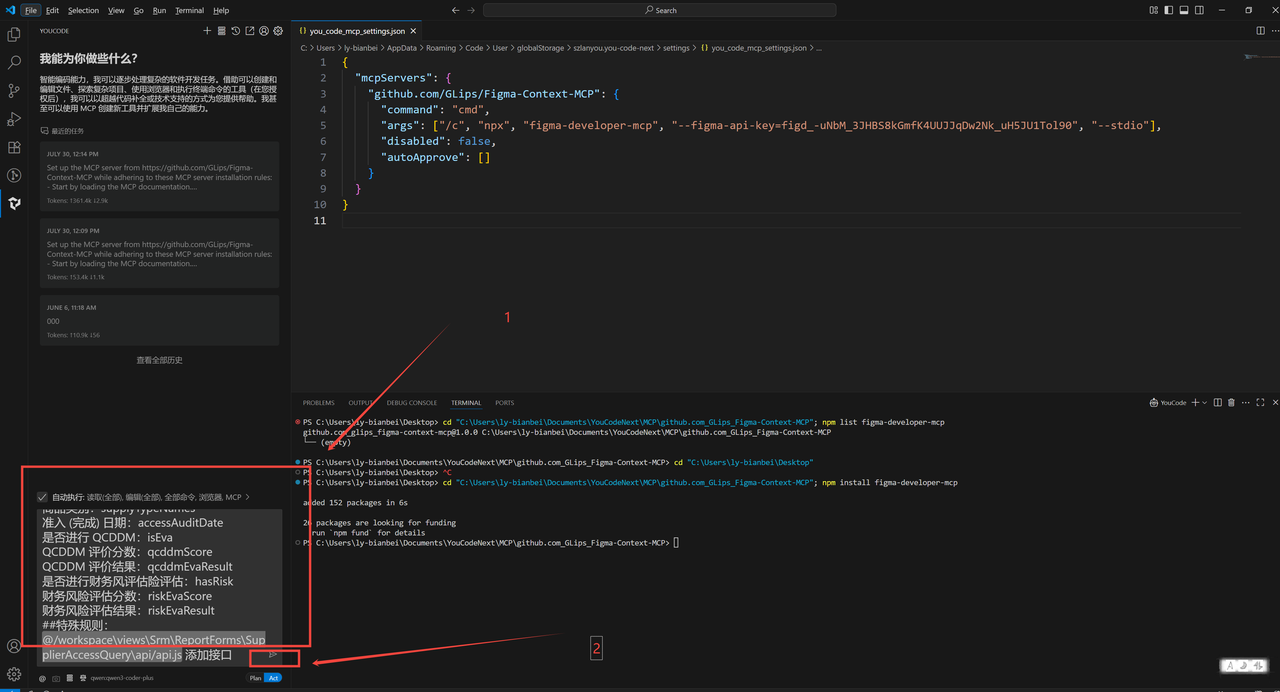Image resolution: width=1280 pixels, height=692 pixels.
Task: Toggle the auto-execute (自动执行) checkbox
Action: tap(42, 497)
